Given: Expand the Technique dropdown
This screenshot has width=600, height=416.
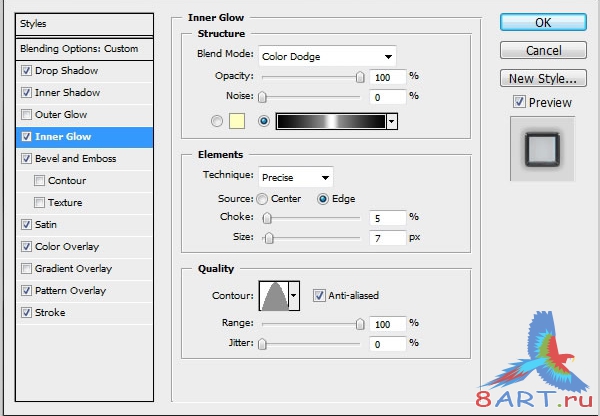Looking at the screenshot, I should pyautogui.click(x=295, y=177).
